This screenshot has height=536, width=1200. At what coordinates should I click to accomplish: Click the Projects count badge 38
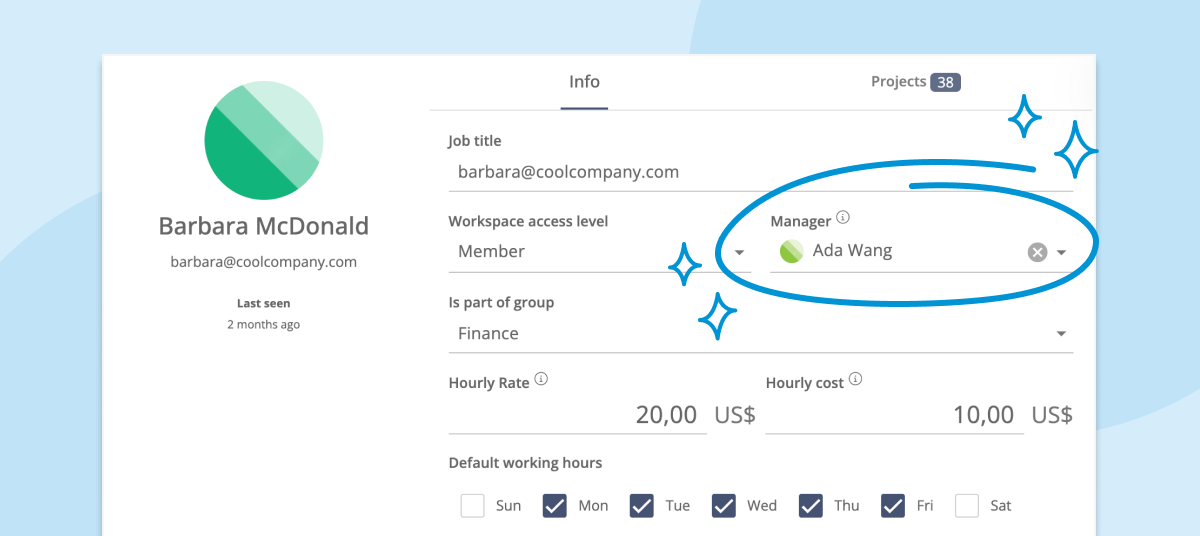click(945, 82)
